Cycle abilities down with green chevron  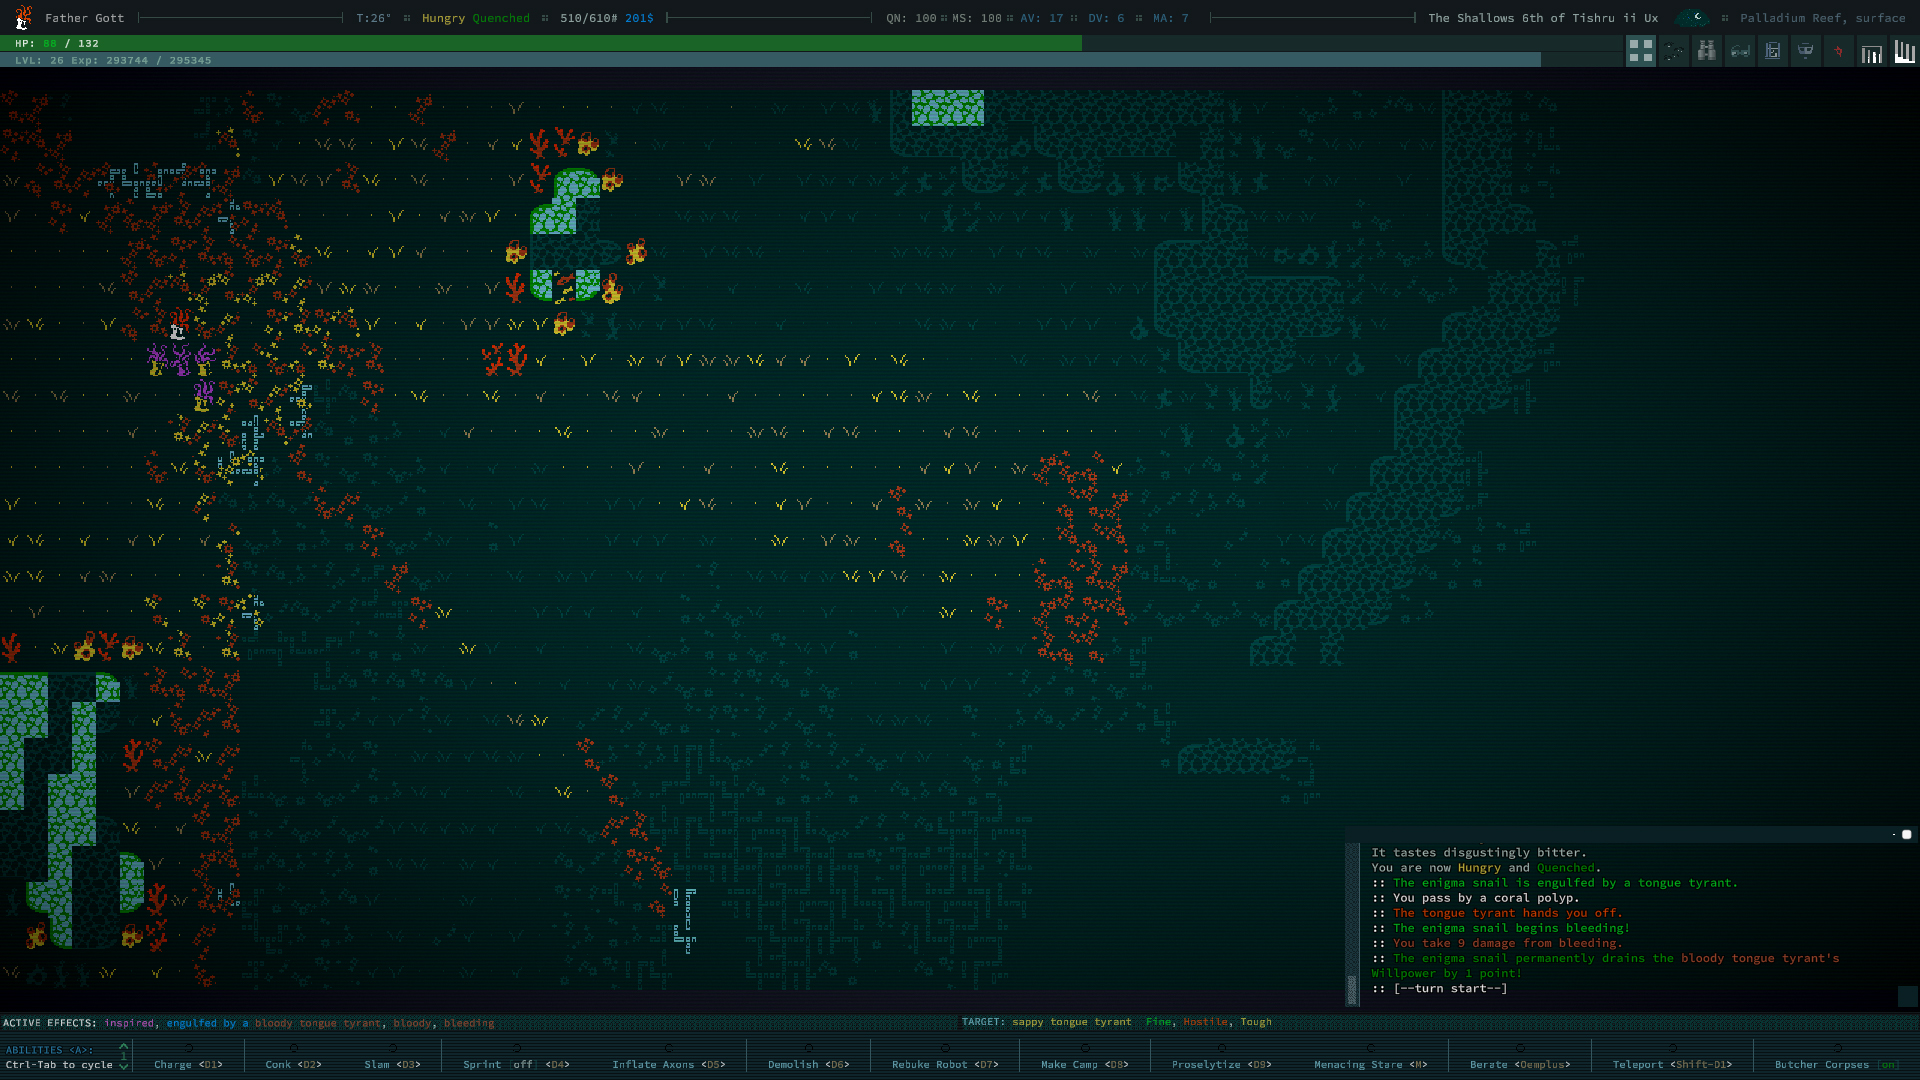pyautogui.click(x=123, y=1066)
